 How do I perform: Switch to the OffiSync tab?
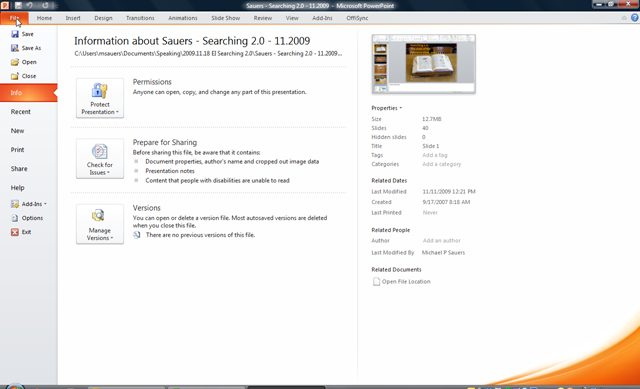tap(357, 18)
